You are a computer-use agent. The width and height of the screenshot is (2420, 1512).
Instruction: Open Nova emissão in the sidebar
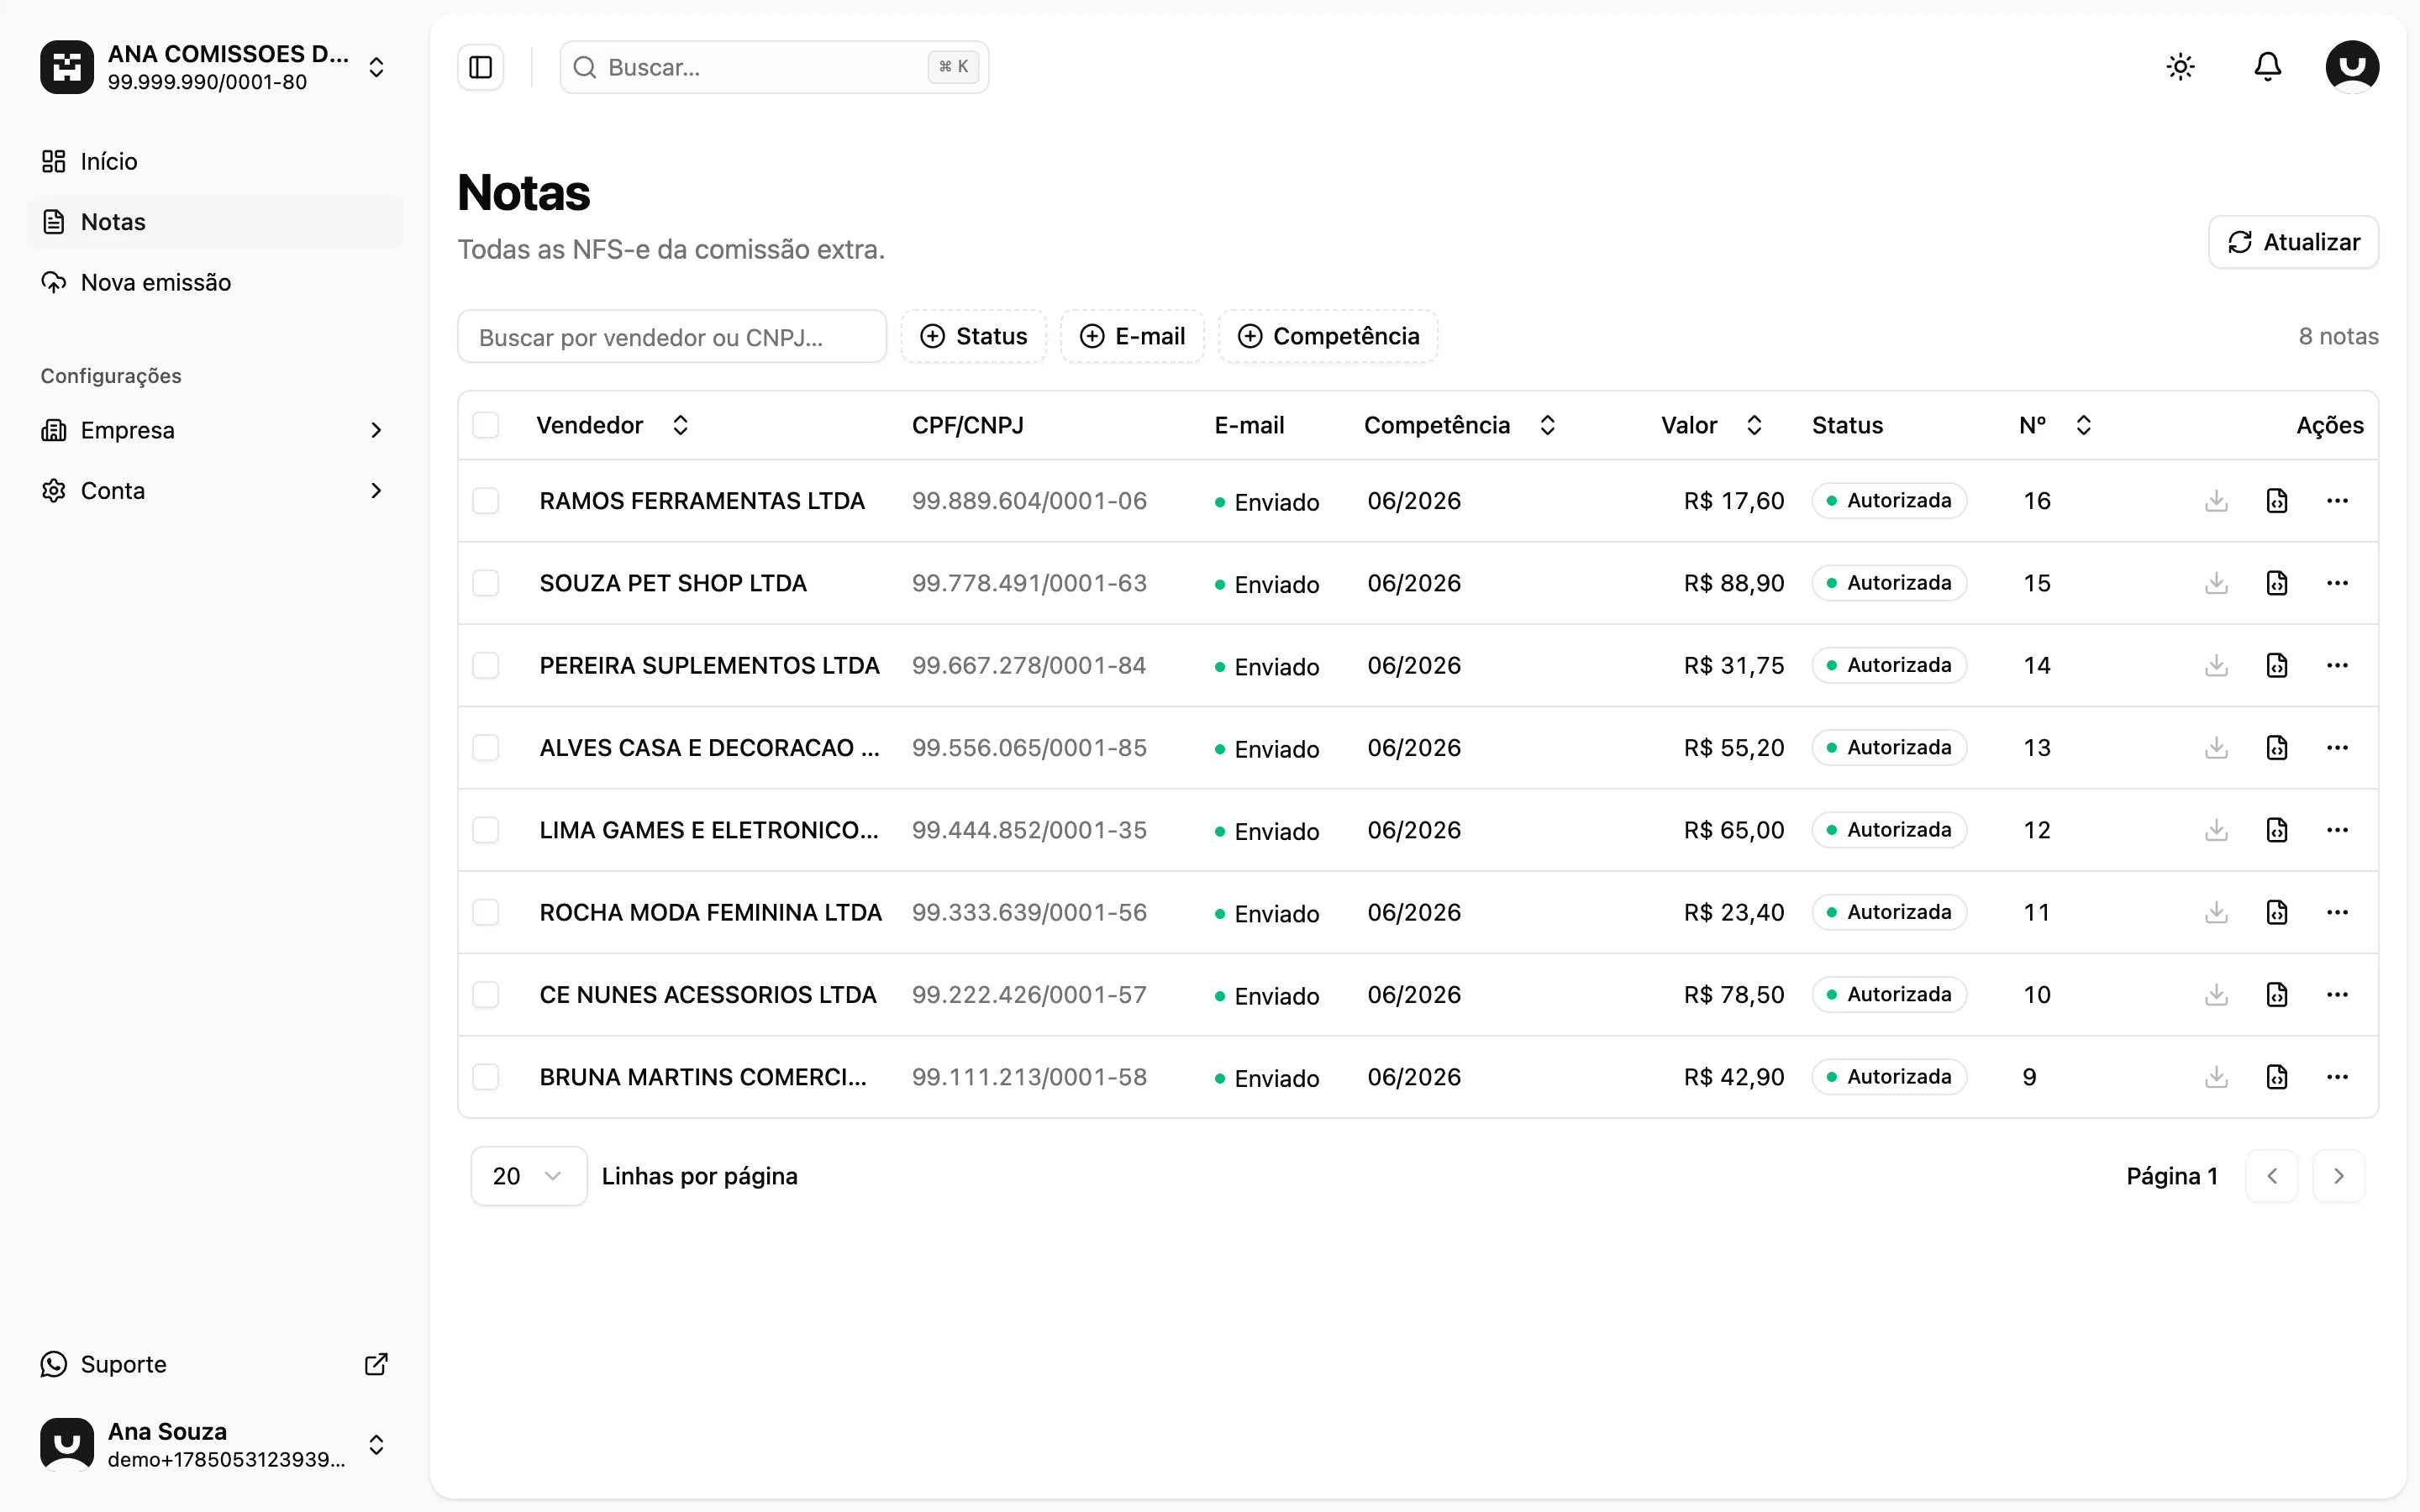215,282
